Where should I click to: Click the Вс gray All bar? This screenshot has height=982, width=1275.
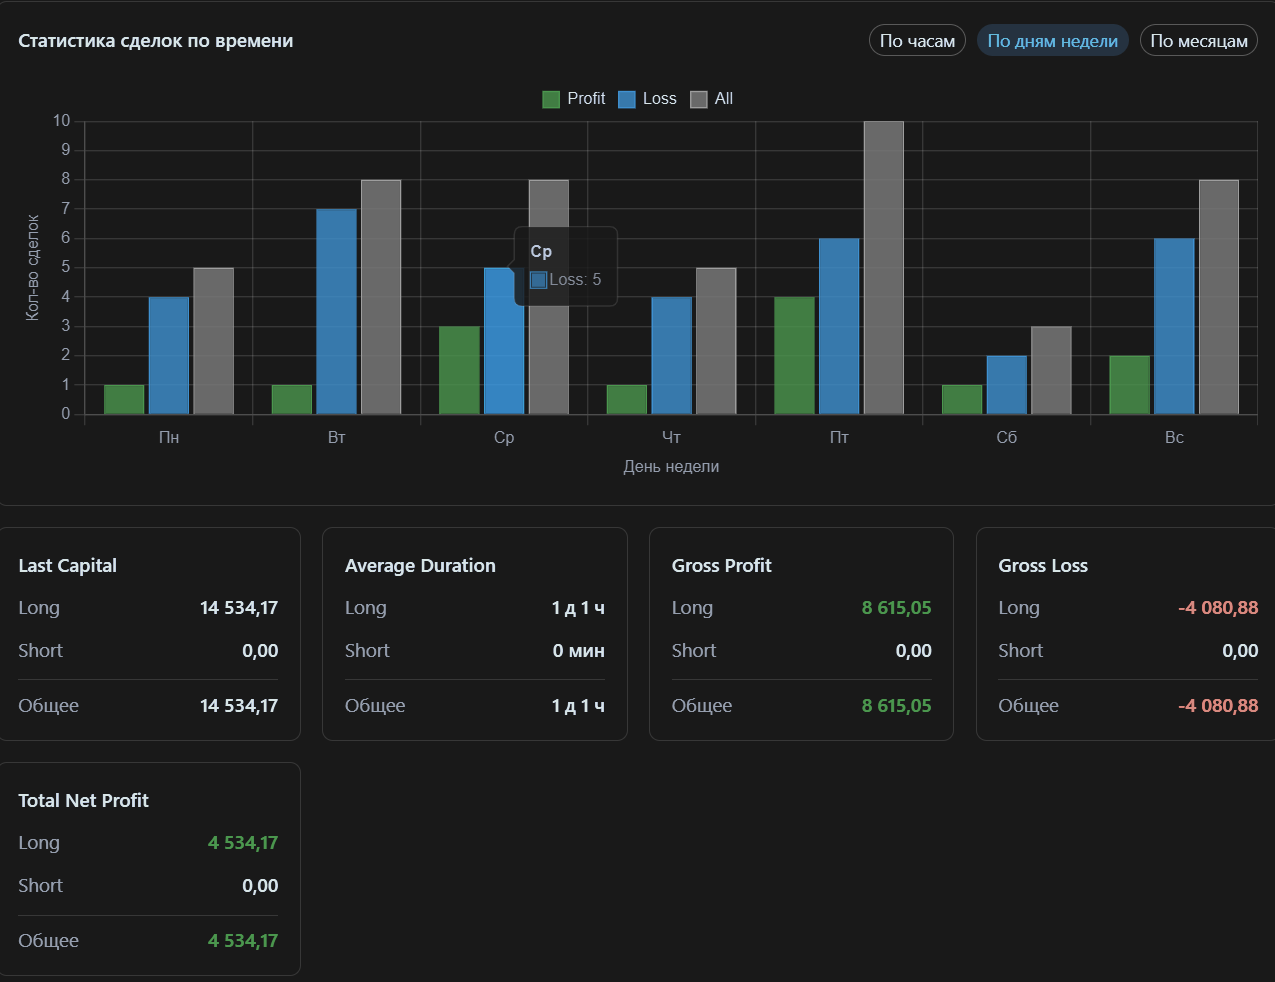click(x=1219, y=297)
